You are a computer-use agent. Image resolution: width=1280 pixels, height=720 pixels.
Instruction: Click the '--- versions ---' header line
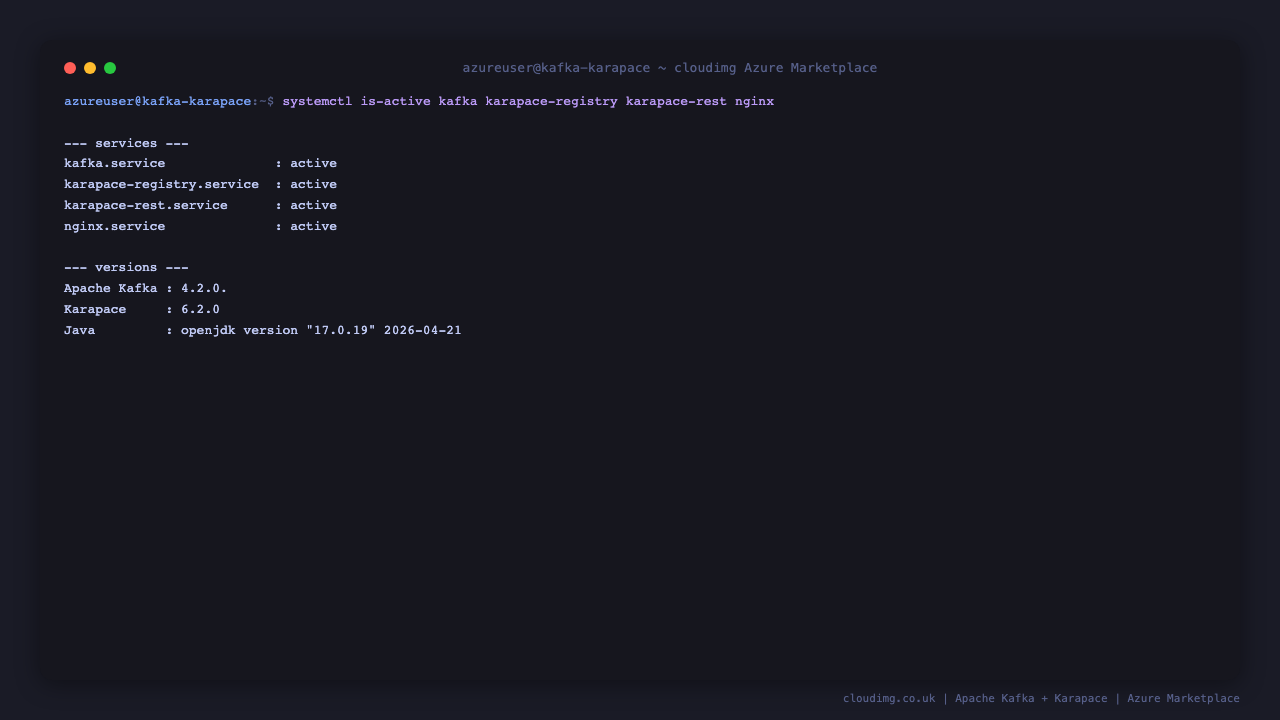tap(126, 267)
